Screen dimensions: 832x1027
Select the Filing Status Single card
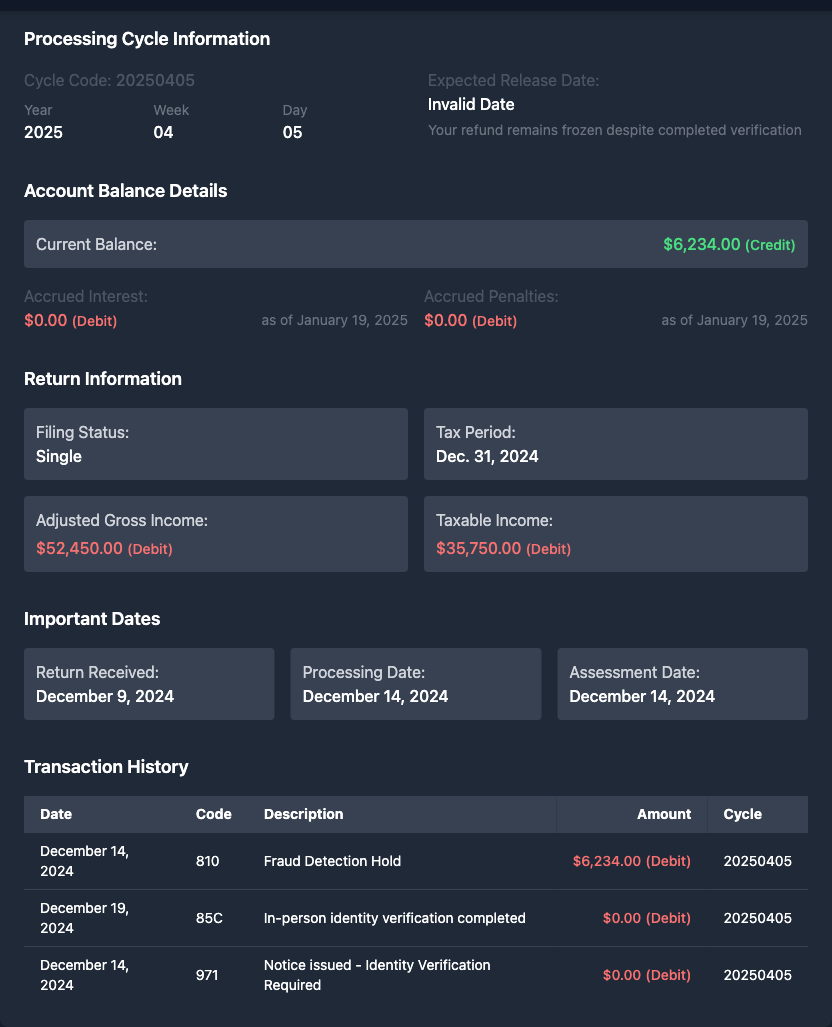(x=215, y=444)
